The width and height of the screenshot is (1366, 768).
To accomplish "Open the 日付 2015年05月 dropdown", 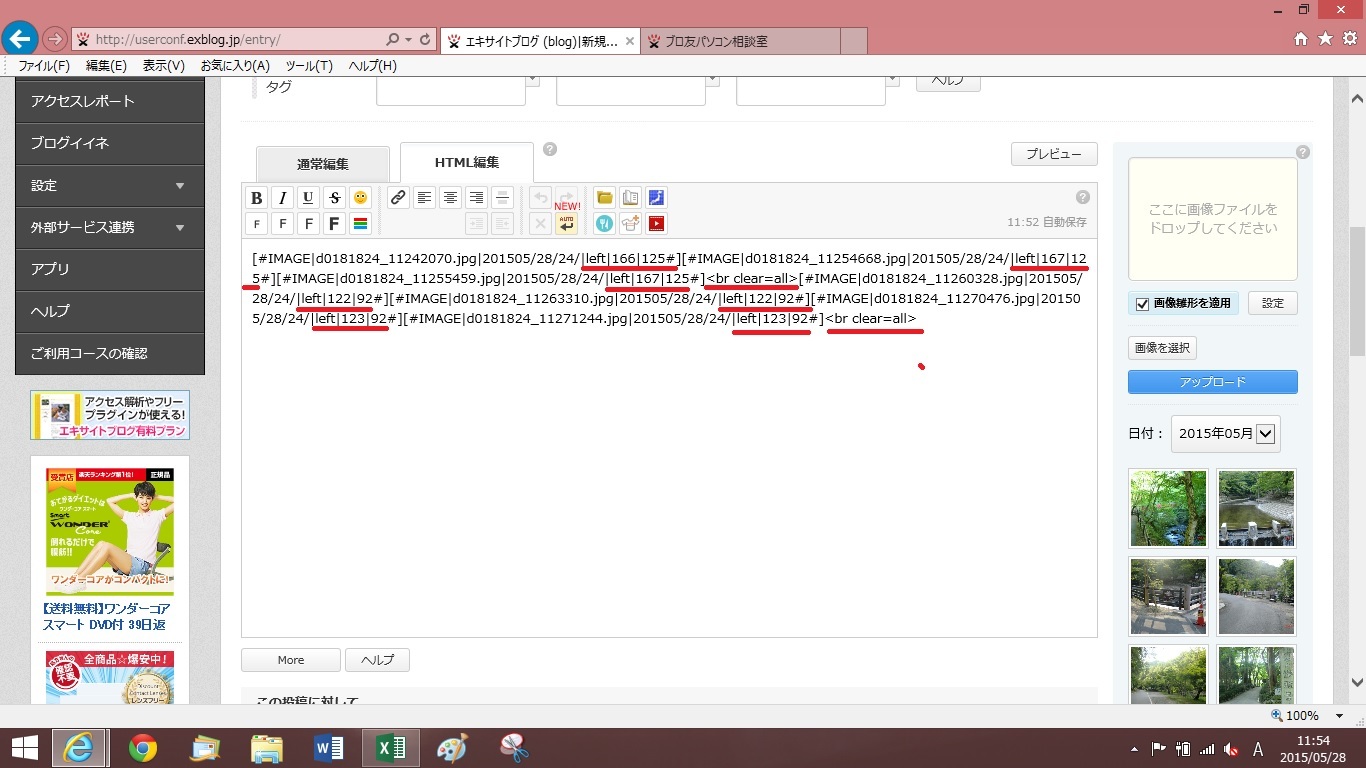I will coord(1225,434).
